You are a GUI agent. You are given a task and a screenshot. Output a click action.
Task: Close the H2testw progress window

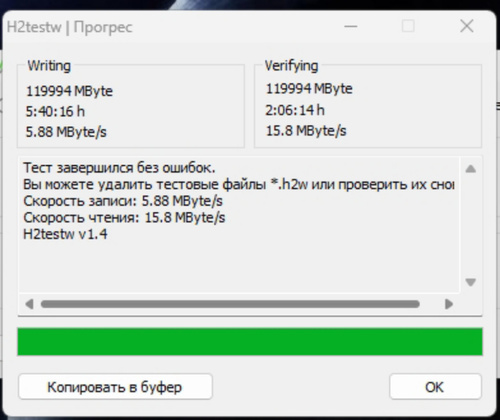pyautogui.click(x=467, y=26)
